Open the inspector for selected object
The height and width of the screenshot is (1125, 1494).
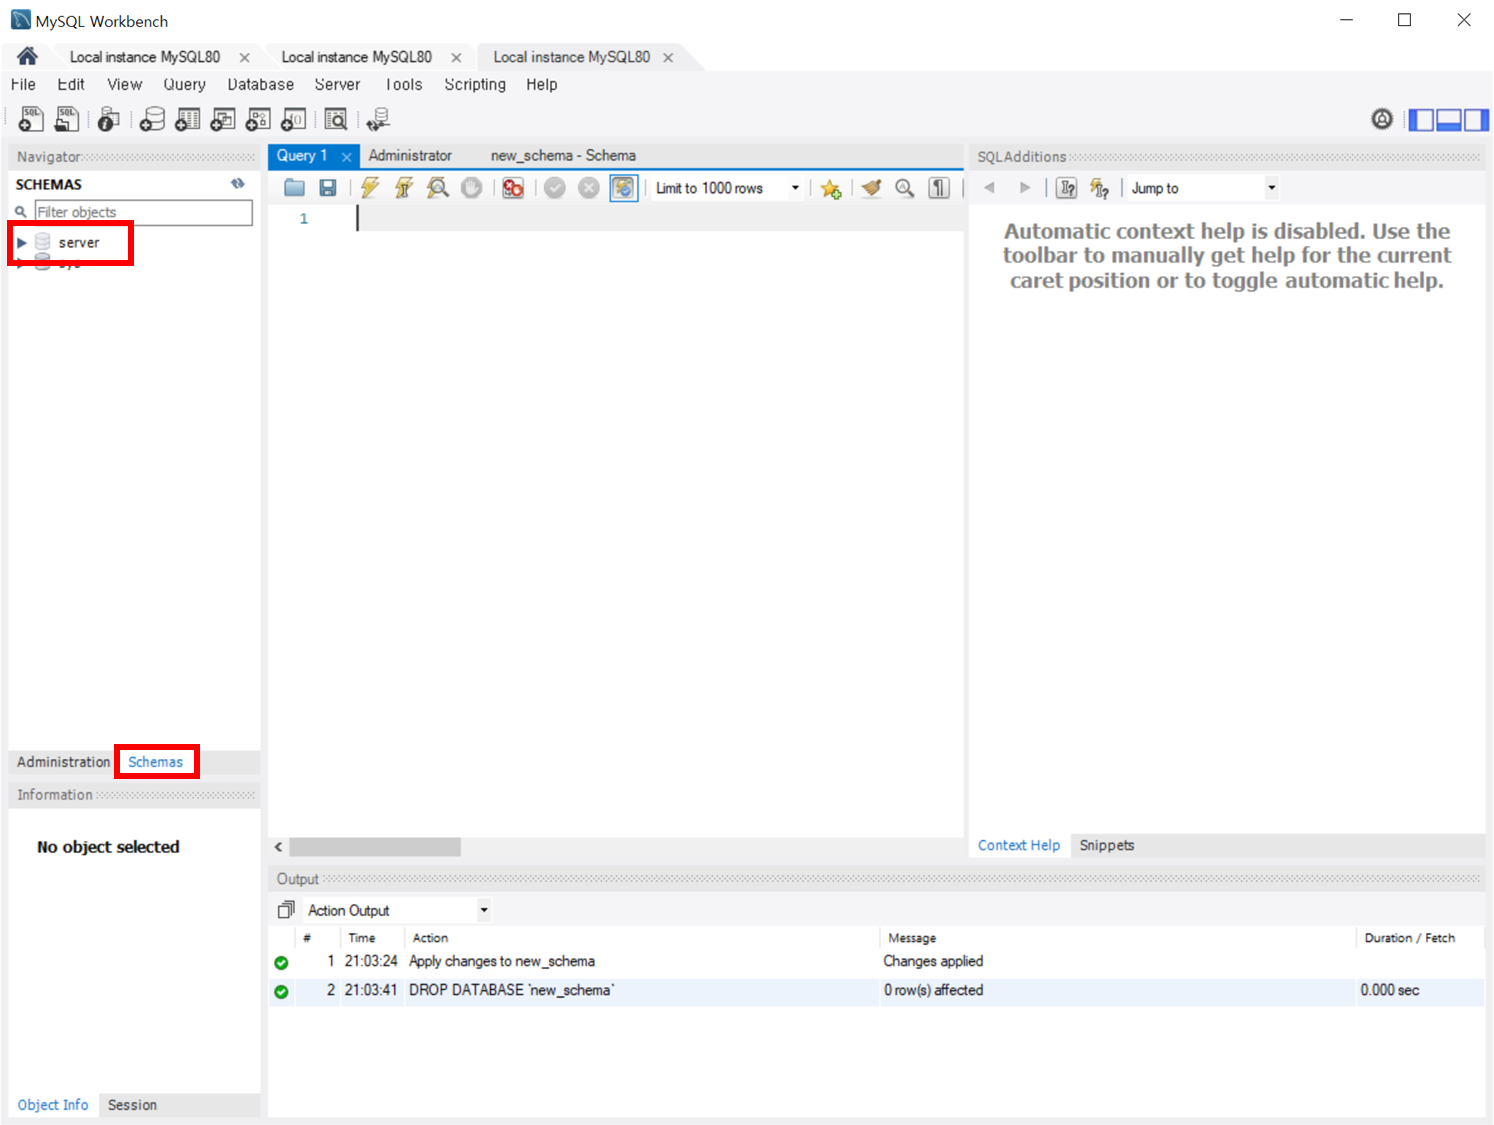coord(108,120)
